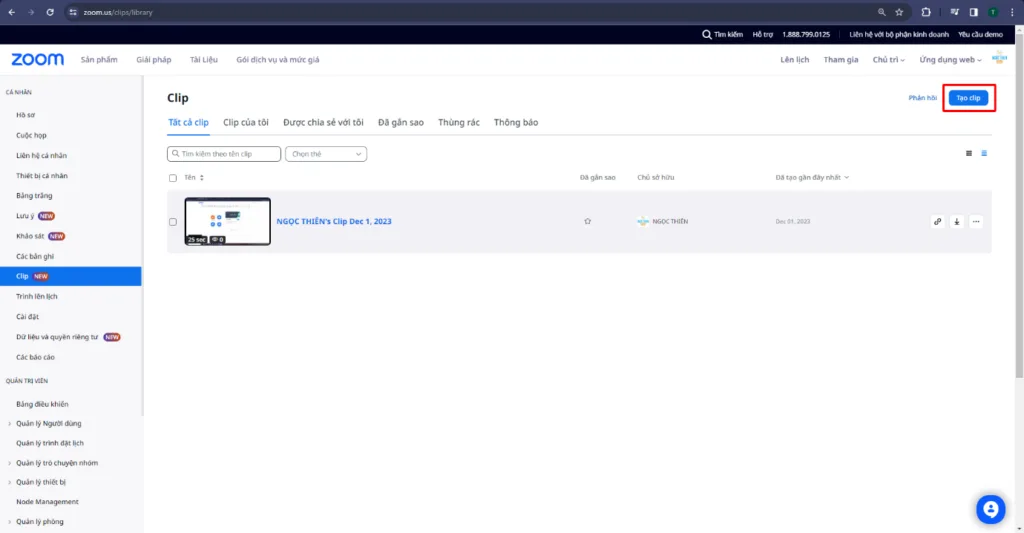The width and height of the screenshot is (1024, 533).
Task: Switch to grid view layout
Action: pyautogui.click(x=968, y=154)
